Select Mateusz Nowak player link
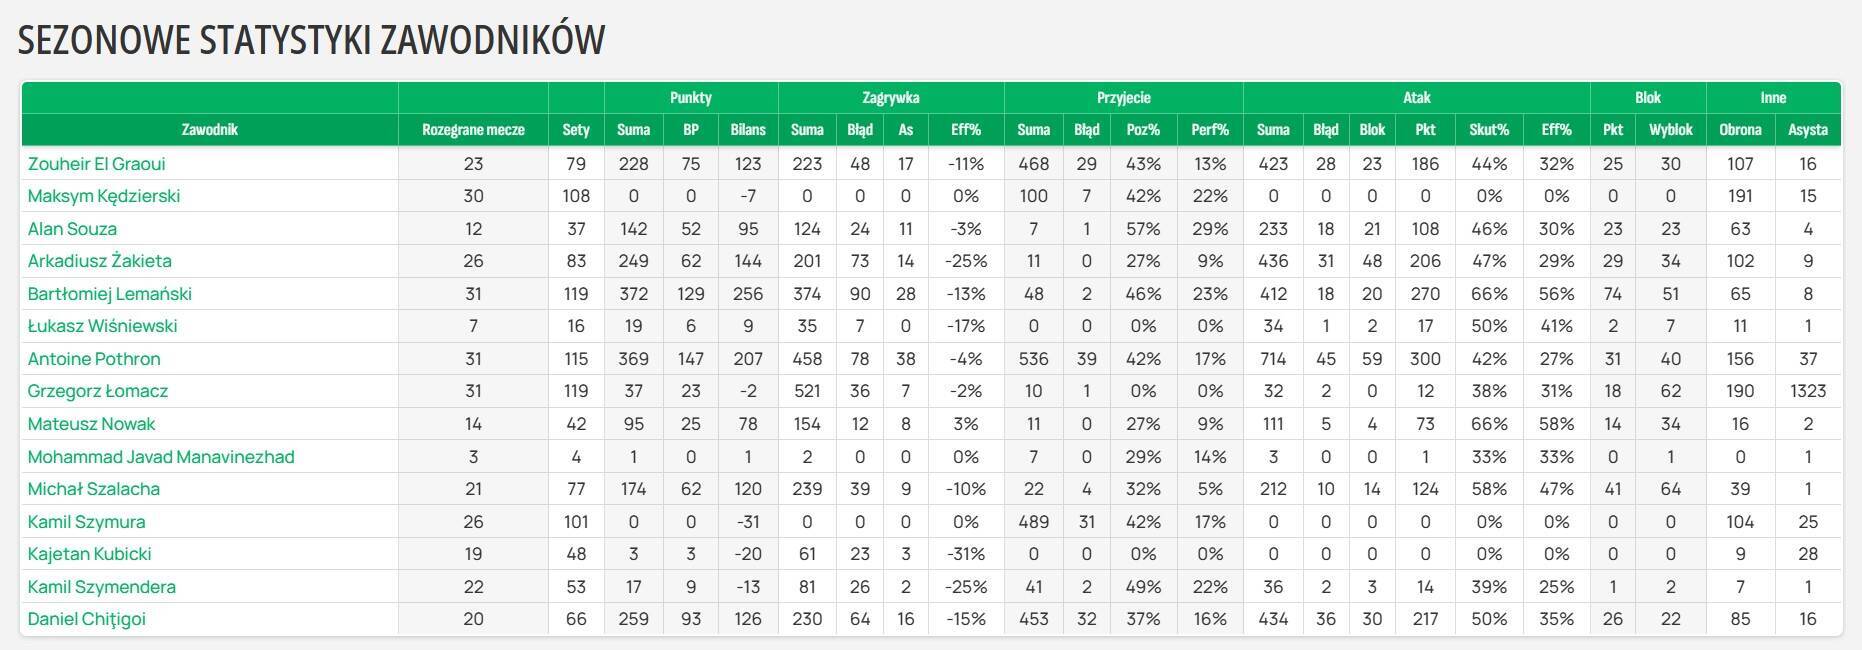The height and width of the screenshot is (650, 1862). tap(92, 424)
